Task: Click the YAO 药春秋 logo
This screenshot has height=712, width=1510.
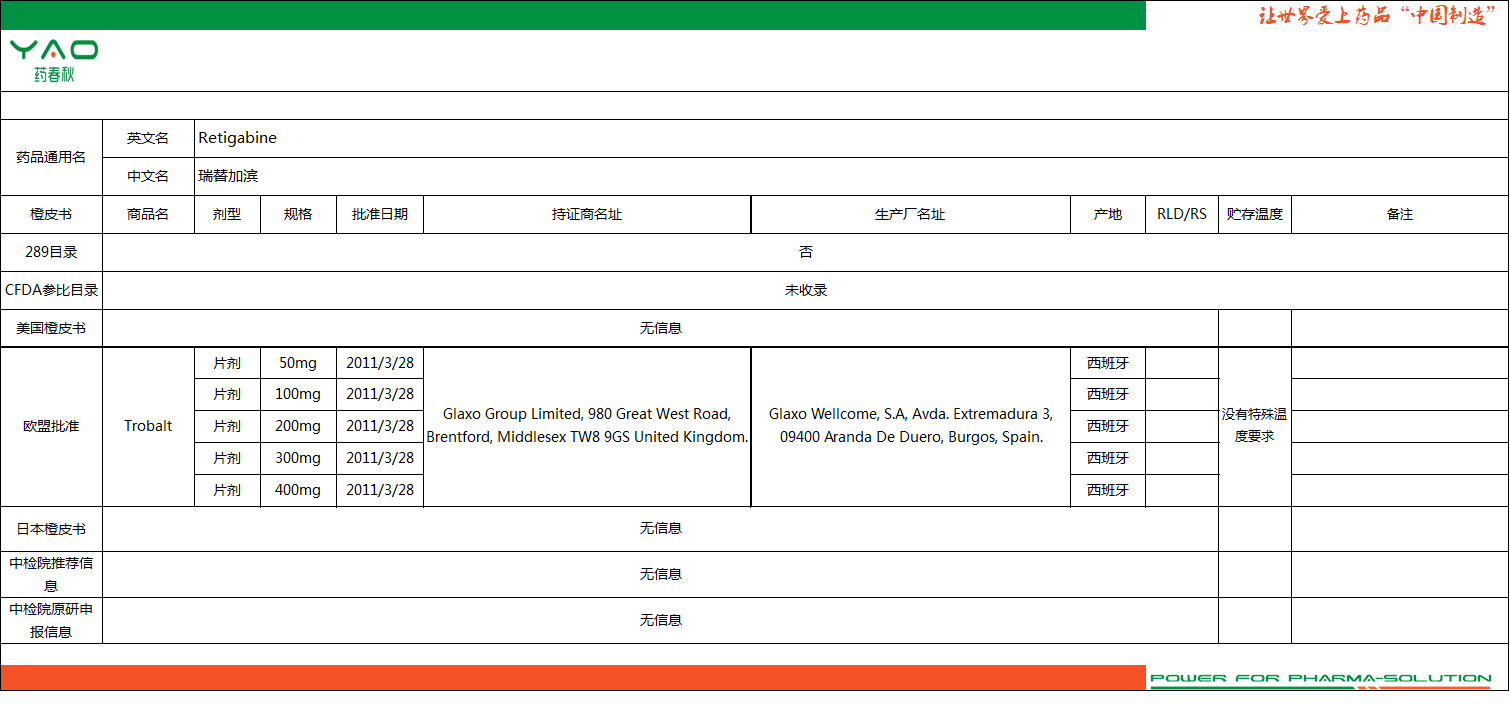Action: [x=54, y=60]
